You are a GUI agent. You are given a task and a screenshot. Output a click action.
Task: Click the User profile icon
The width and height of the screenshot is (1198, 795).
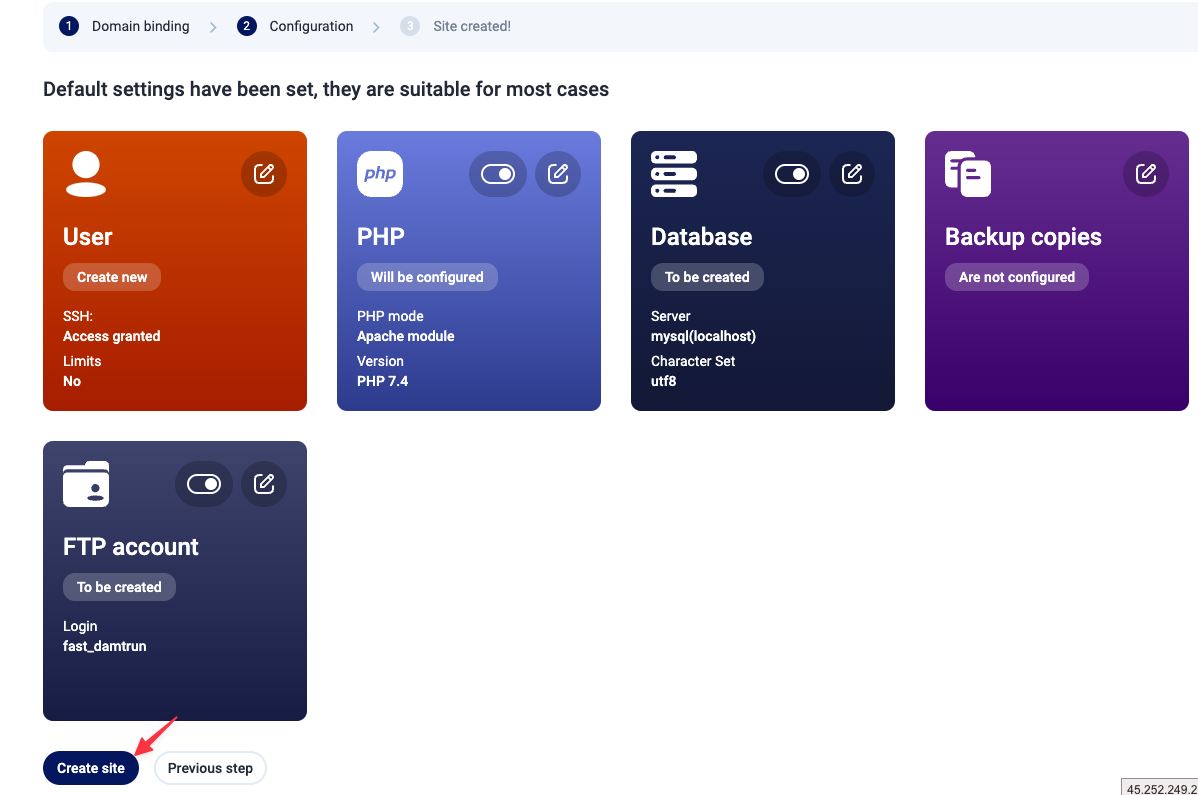tap(86, 174)
